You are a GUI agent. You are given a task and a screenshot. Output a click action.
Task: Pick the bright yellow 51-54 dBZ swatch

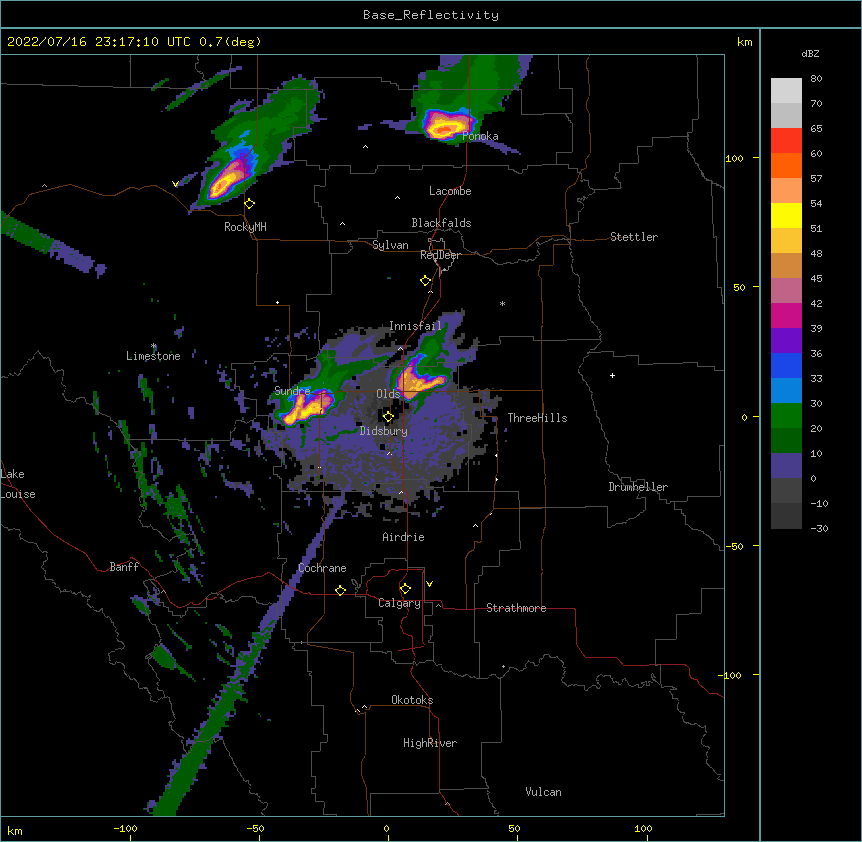[786, 215]
